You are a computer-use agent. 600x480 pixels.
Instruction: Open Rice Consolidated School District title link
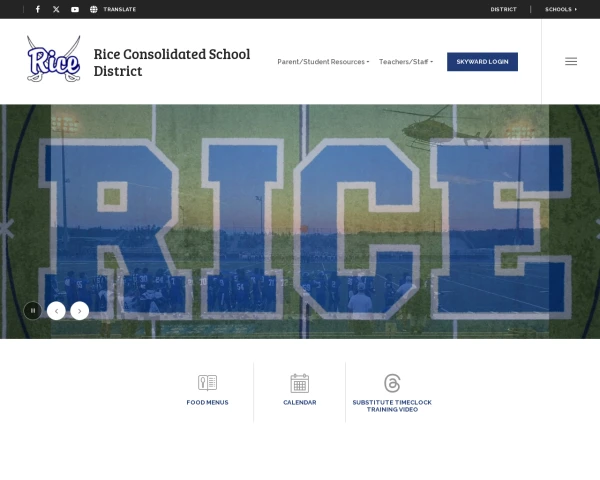[x=172, y=62]
